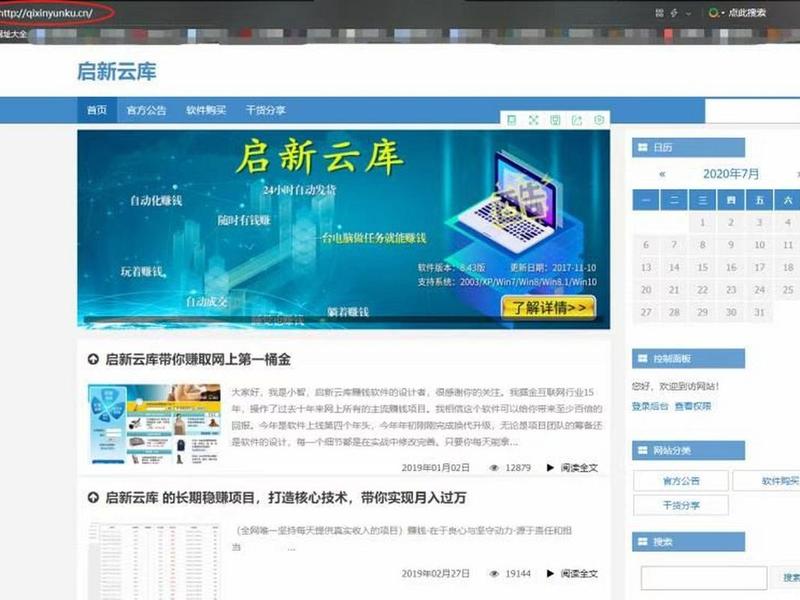800x600 pixels.
Task: Click the 搜索 panel header icon
Action: [x=643, y=541]
